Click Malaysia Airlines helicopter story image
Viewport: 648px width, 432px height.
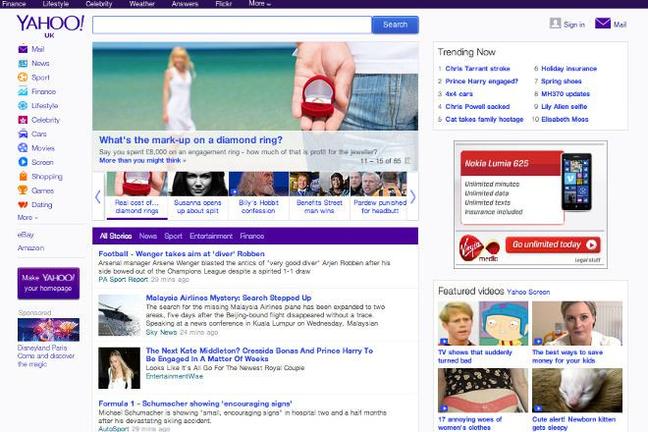[x=119, y=315]
